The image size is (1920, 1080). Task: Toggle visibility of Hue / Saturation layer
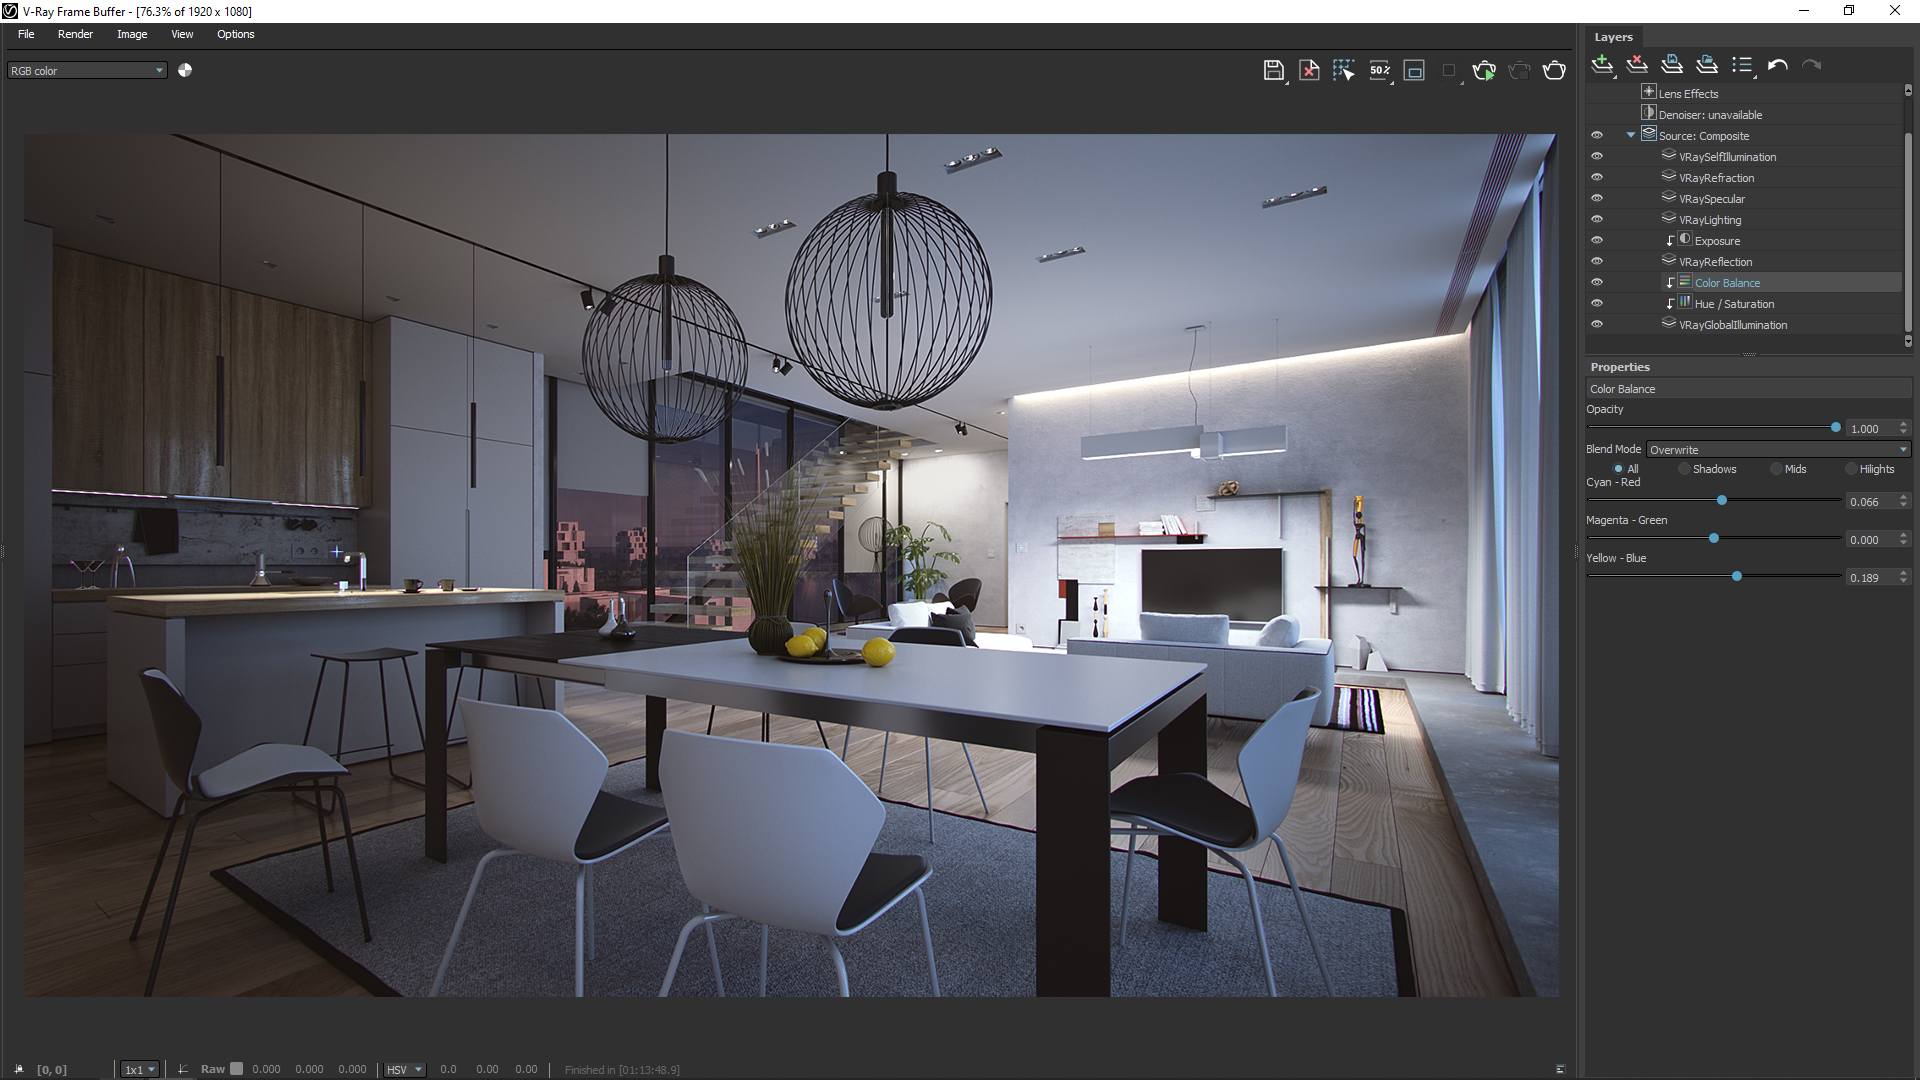click(1597, 304)
